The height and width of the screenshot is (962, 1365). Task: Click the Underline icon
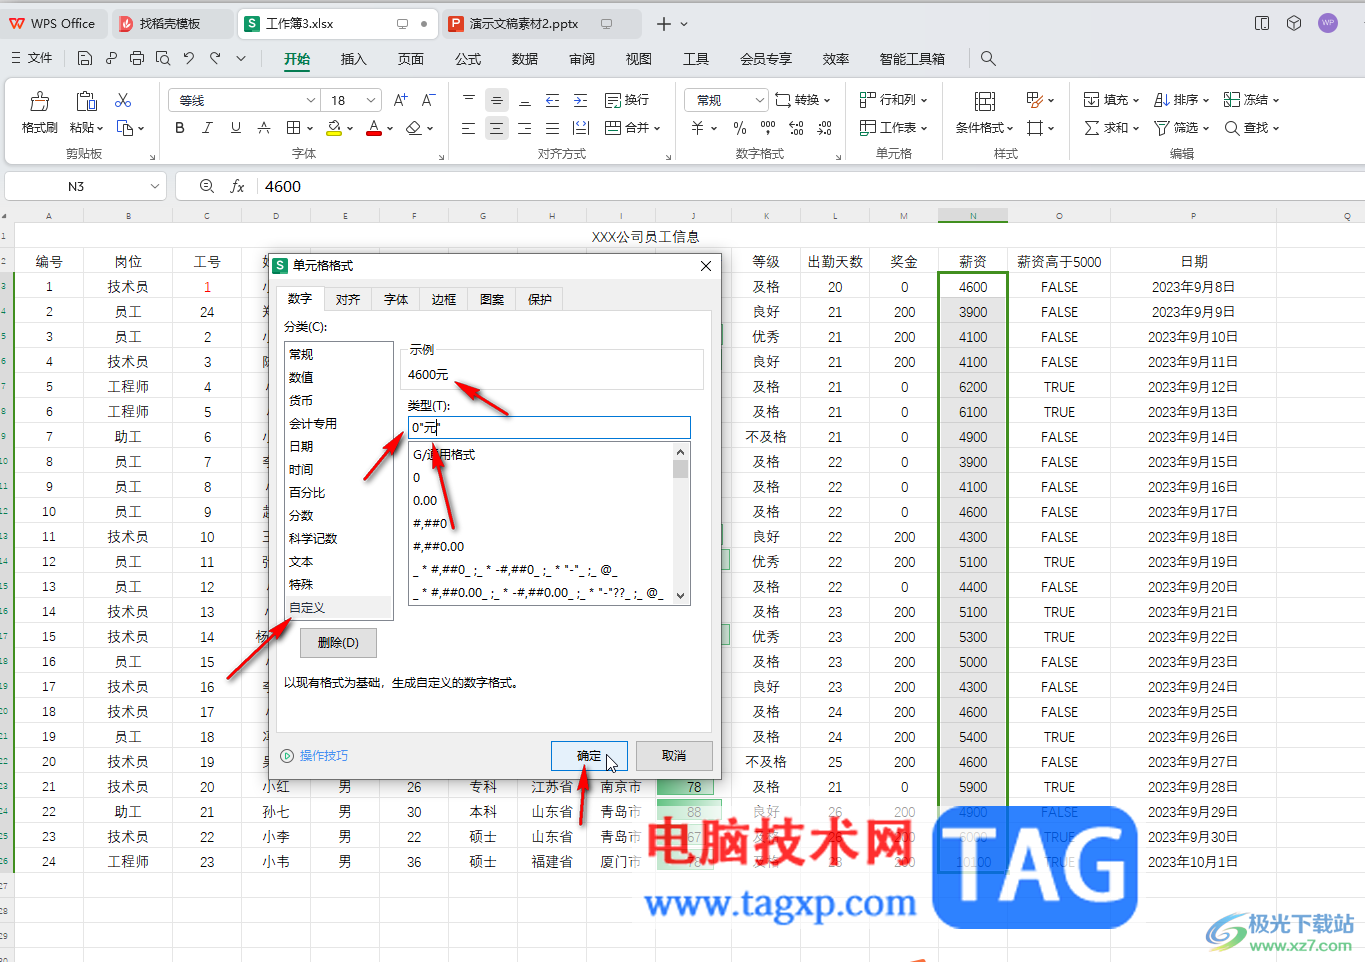pyautogui.click(x=236, y=128)
